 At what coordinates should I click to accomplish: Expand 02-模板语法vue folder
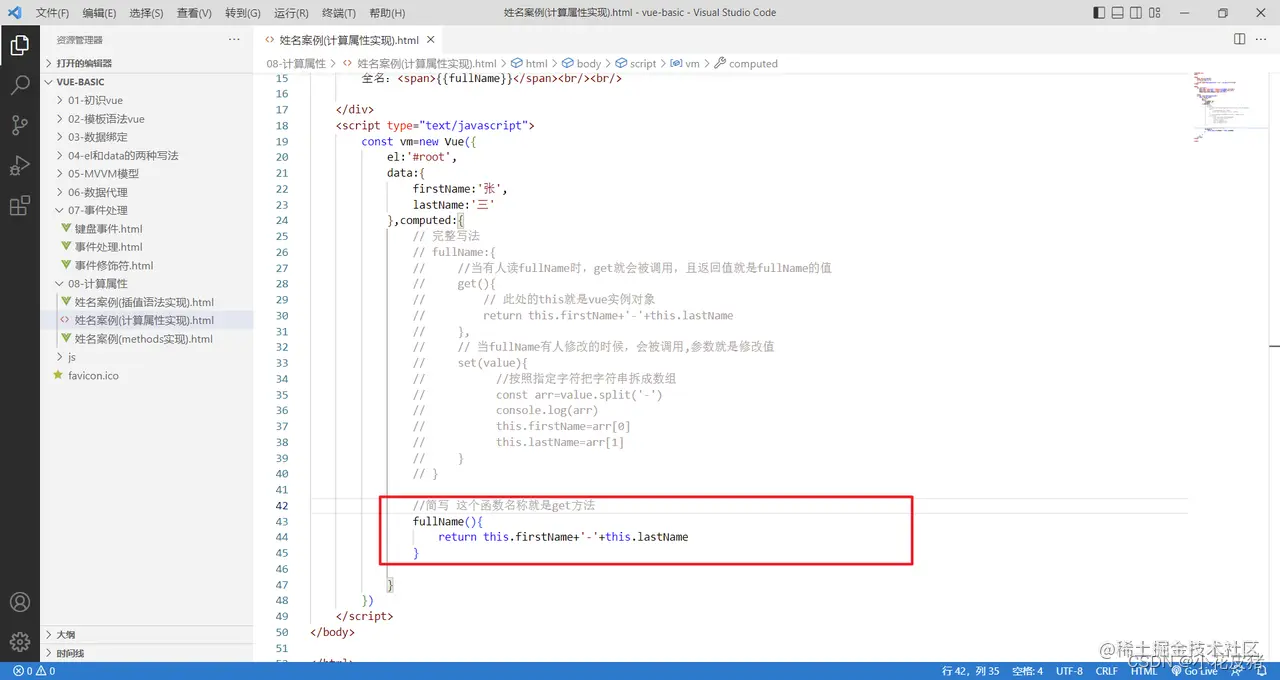click(x=146, y=119)
